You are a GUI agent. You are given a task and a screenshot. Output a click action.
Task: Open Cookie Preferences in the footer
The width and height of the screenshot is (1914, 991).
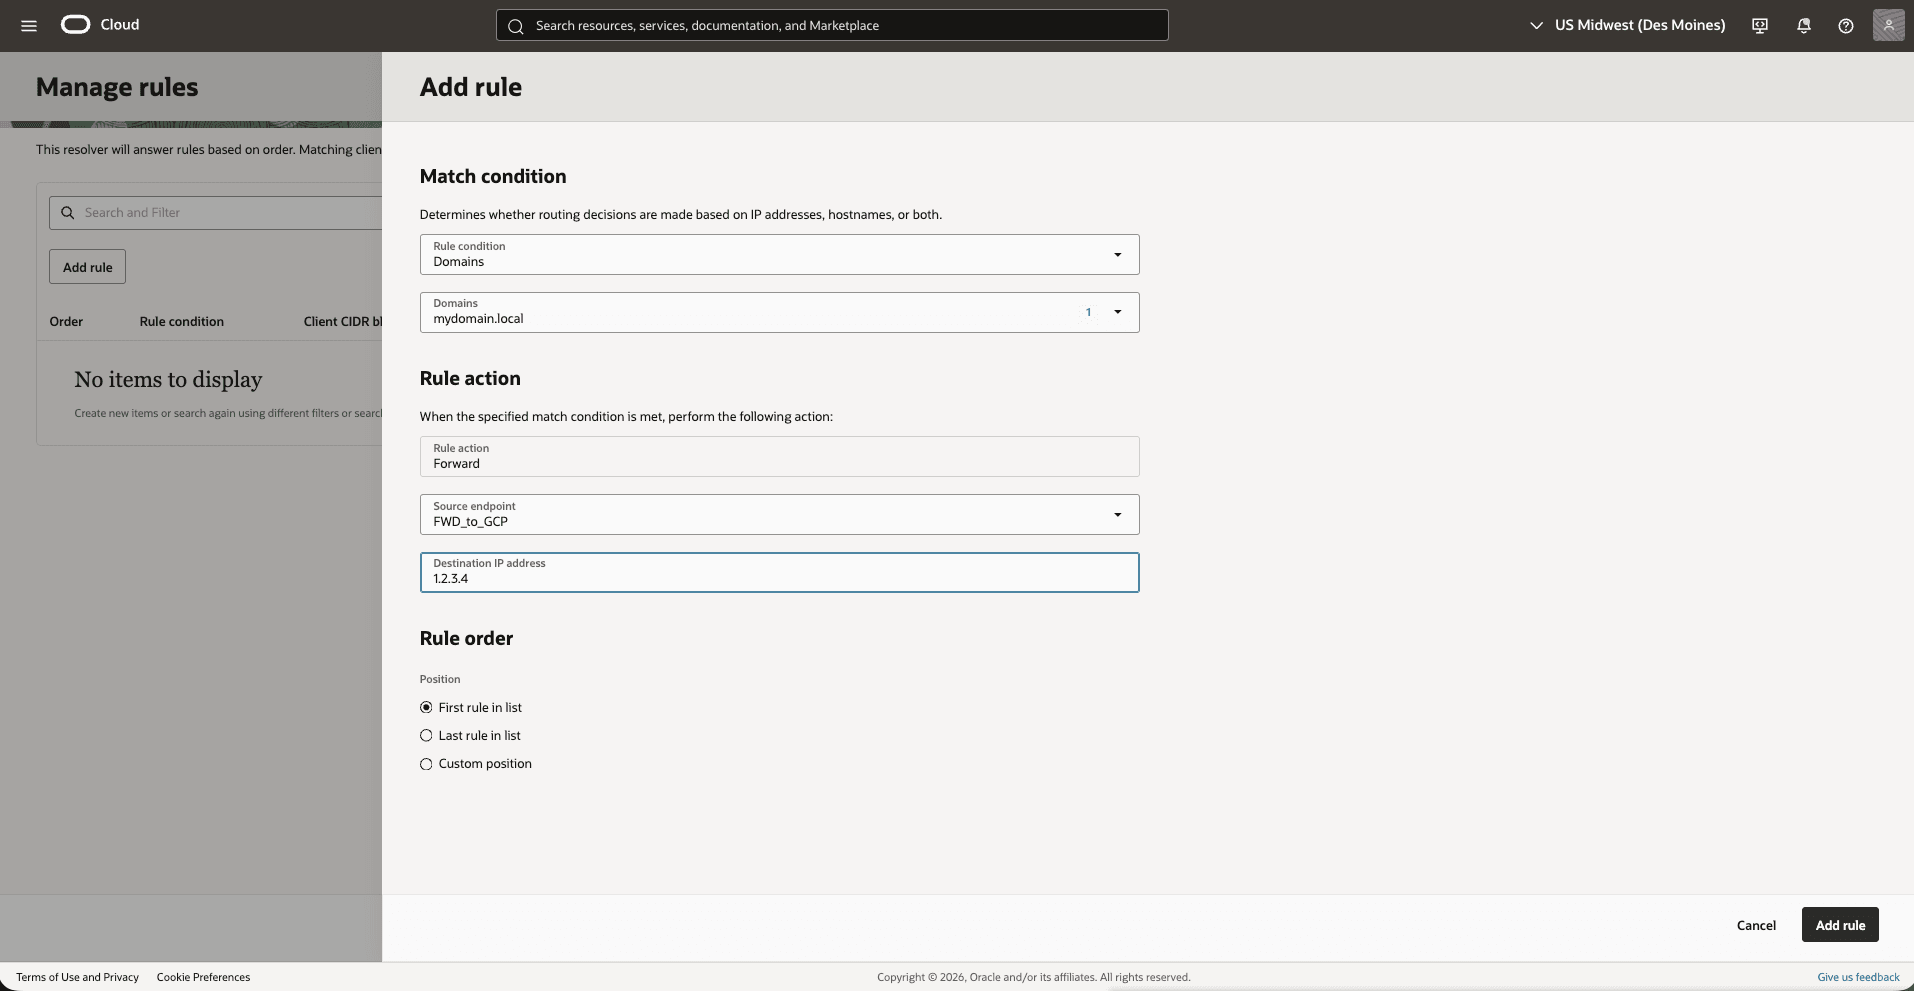[x=202, y=977]
